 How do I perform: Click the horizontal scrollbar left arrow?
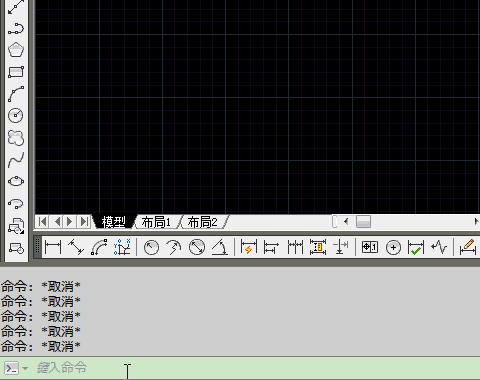[346, 222]
